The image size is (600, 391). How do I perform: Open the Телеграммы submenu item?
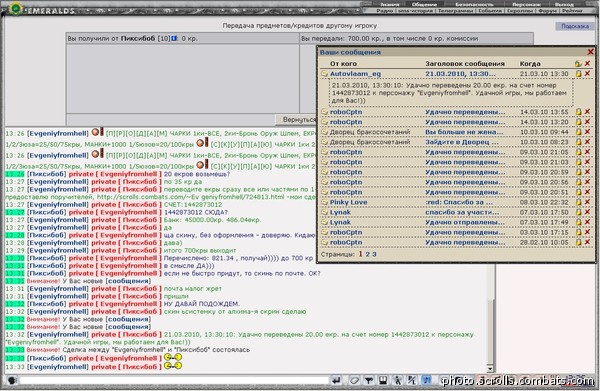click(455, 11)
